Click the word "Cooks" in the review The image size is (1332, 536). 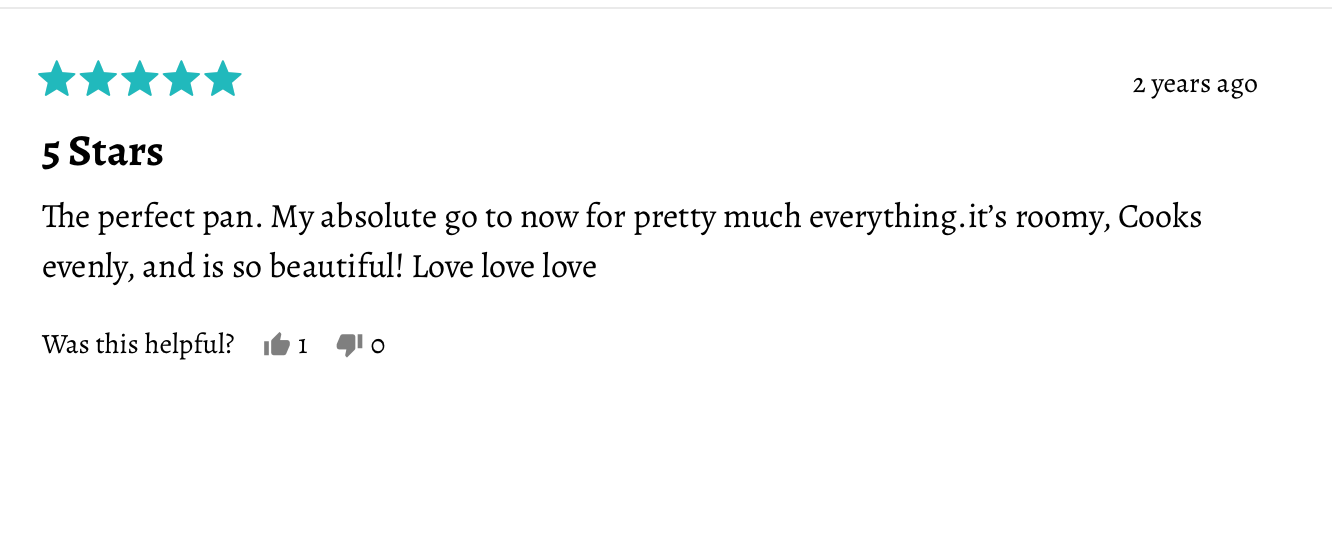(x=1160, y=217)
